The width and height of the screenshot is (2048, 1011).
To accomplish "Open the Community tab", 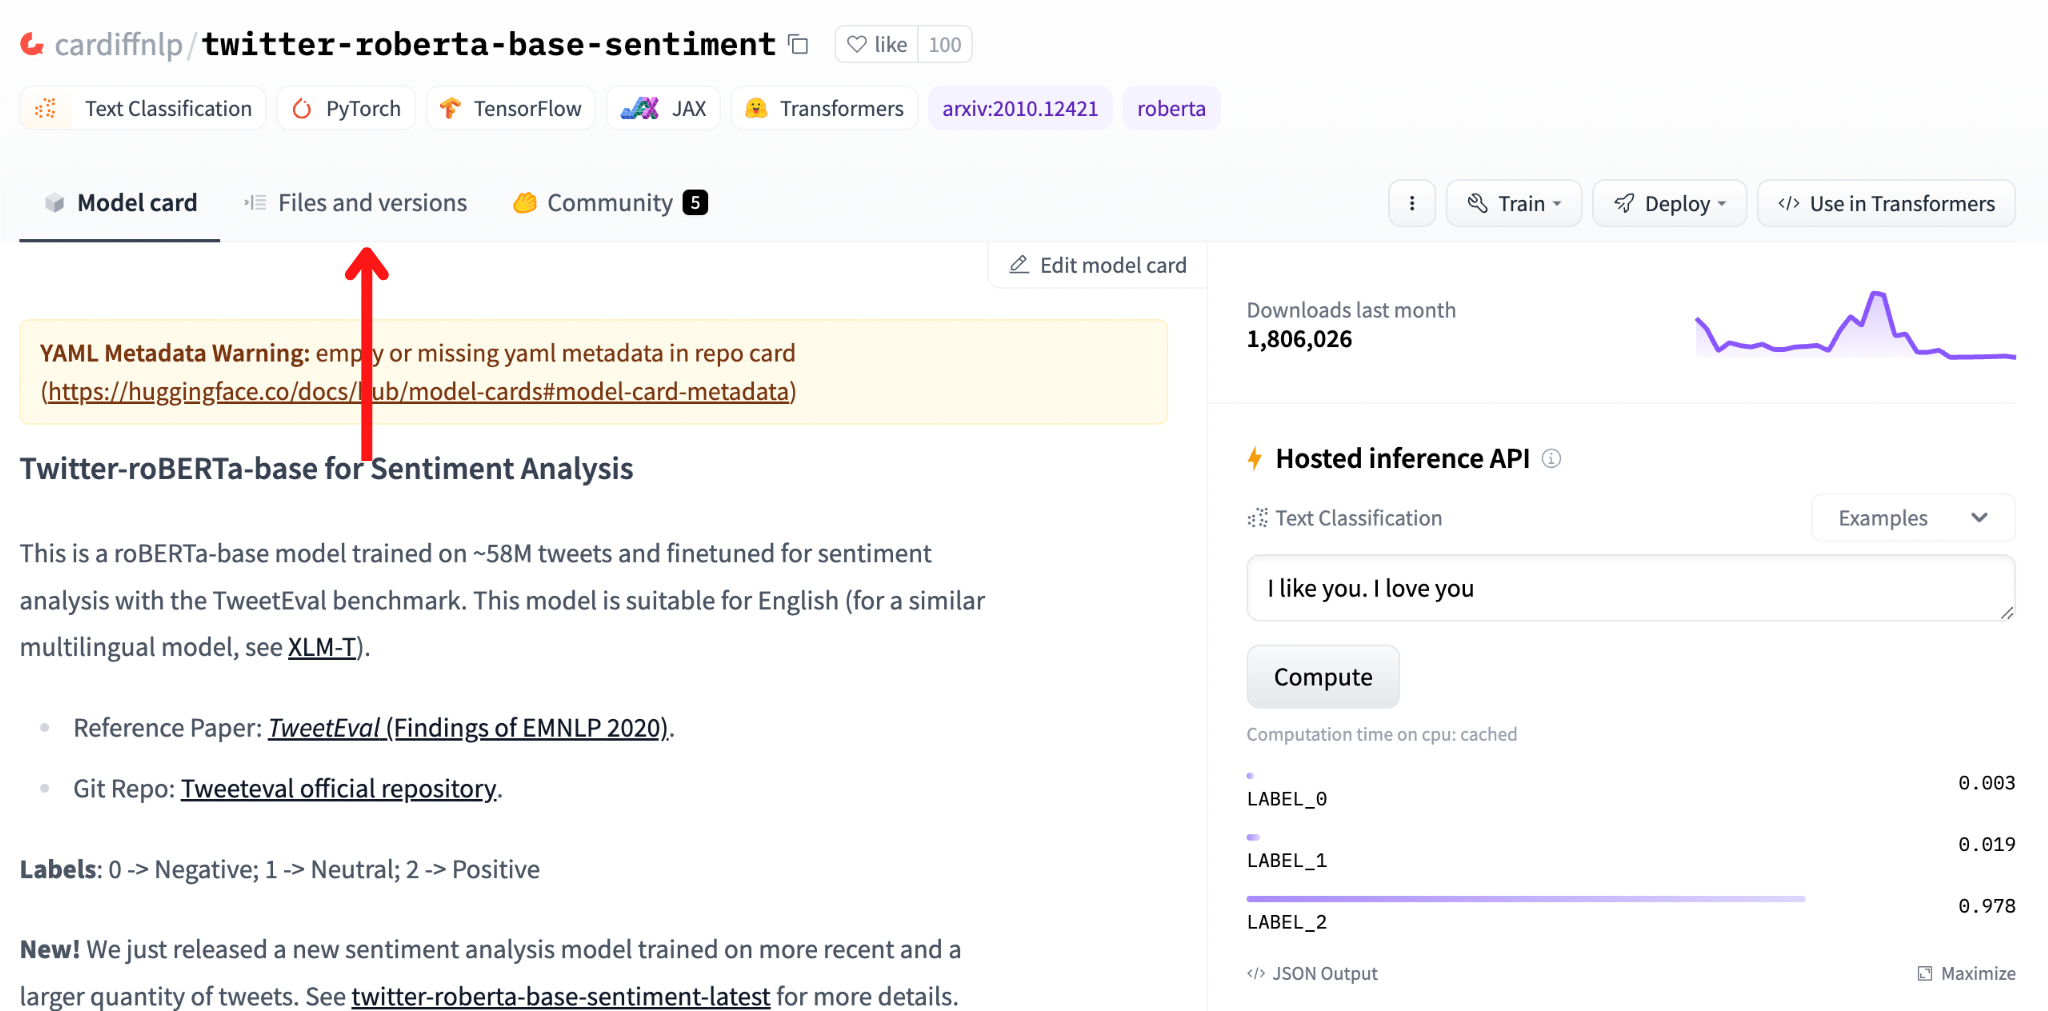I will pyautogui.click(x=610, y=203).
